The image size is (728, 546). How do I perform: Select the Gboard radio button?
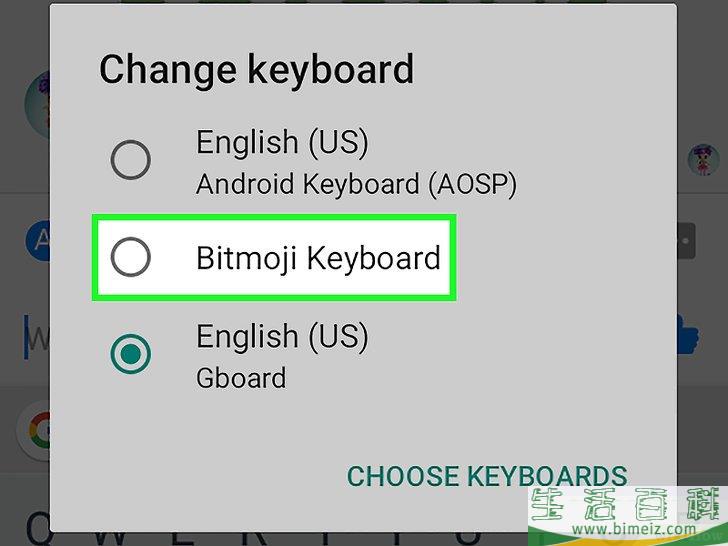pyautogui.click(x=130, y=354)
